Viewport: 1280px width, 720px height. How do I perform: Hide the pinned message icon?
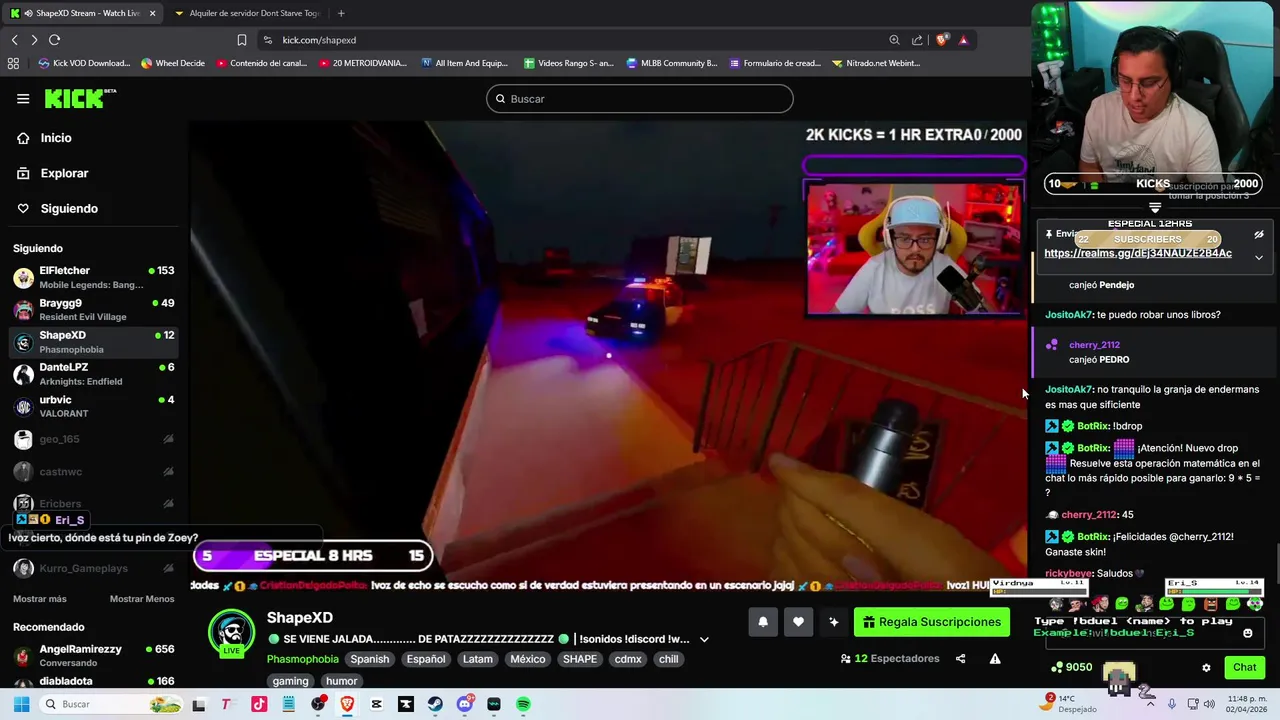1259,234
